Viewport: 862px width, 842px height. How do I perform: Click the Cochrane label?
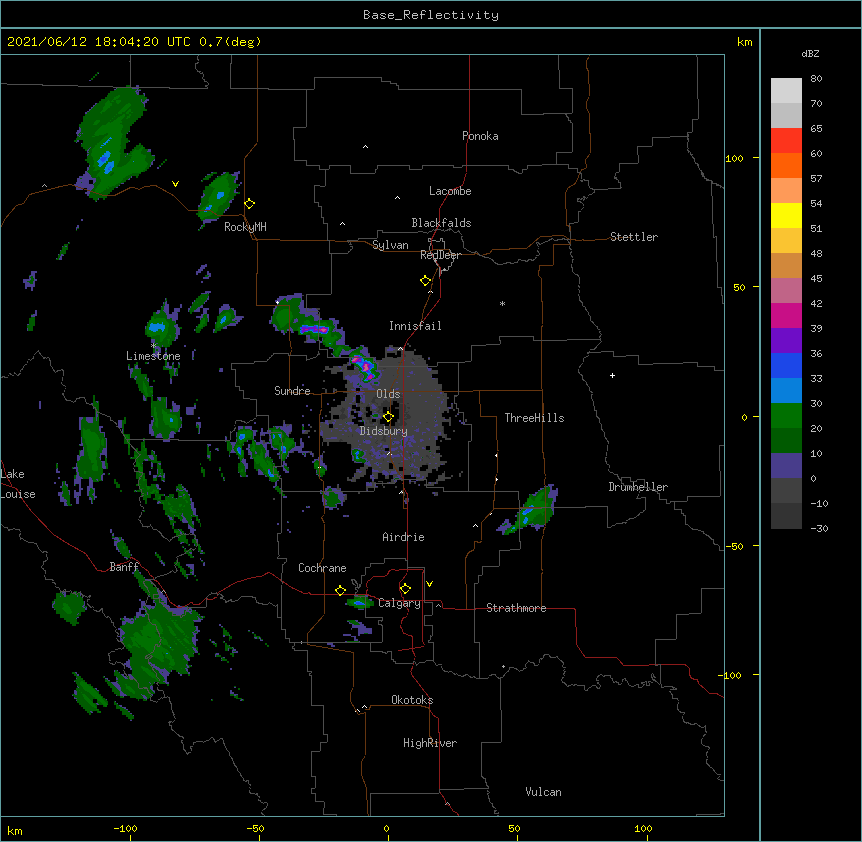(x=322, y=568)
